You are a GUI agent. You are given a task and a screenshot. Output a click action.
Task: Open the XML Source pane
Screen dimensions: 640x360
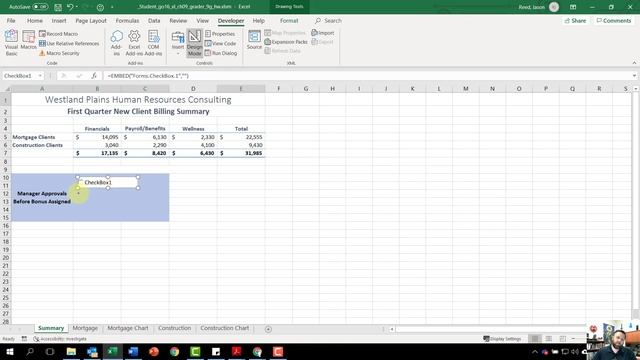click(254, 40)
